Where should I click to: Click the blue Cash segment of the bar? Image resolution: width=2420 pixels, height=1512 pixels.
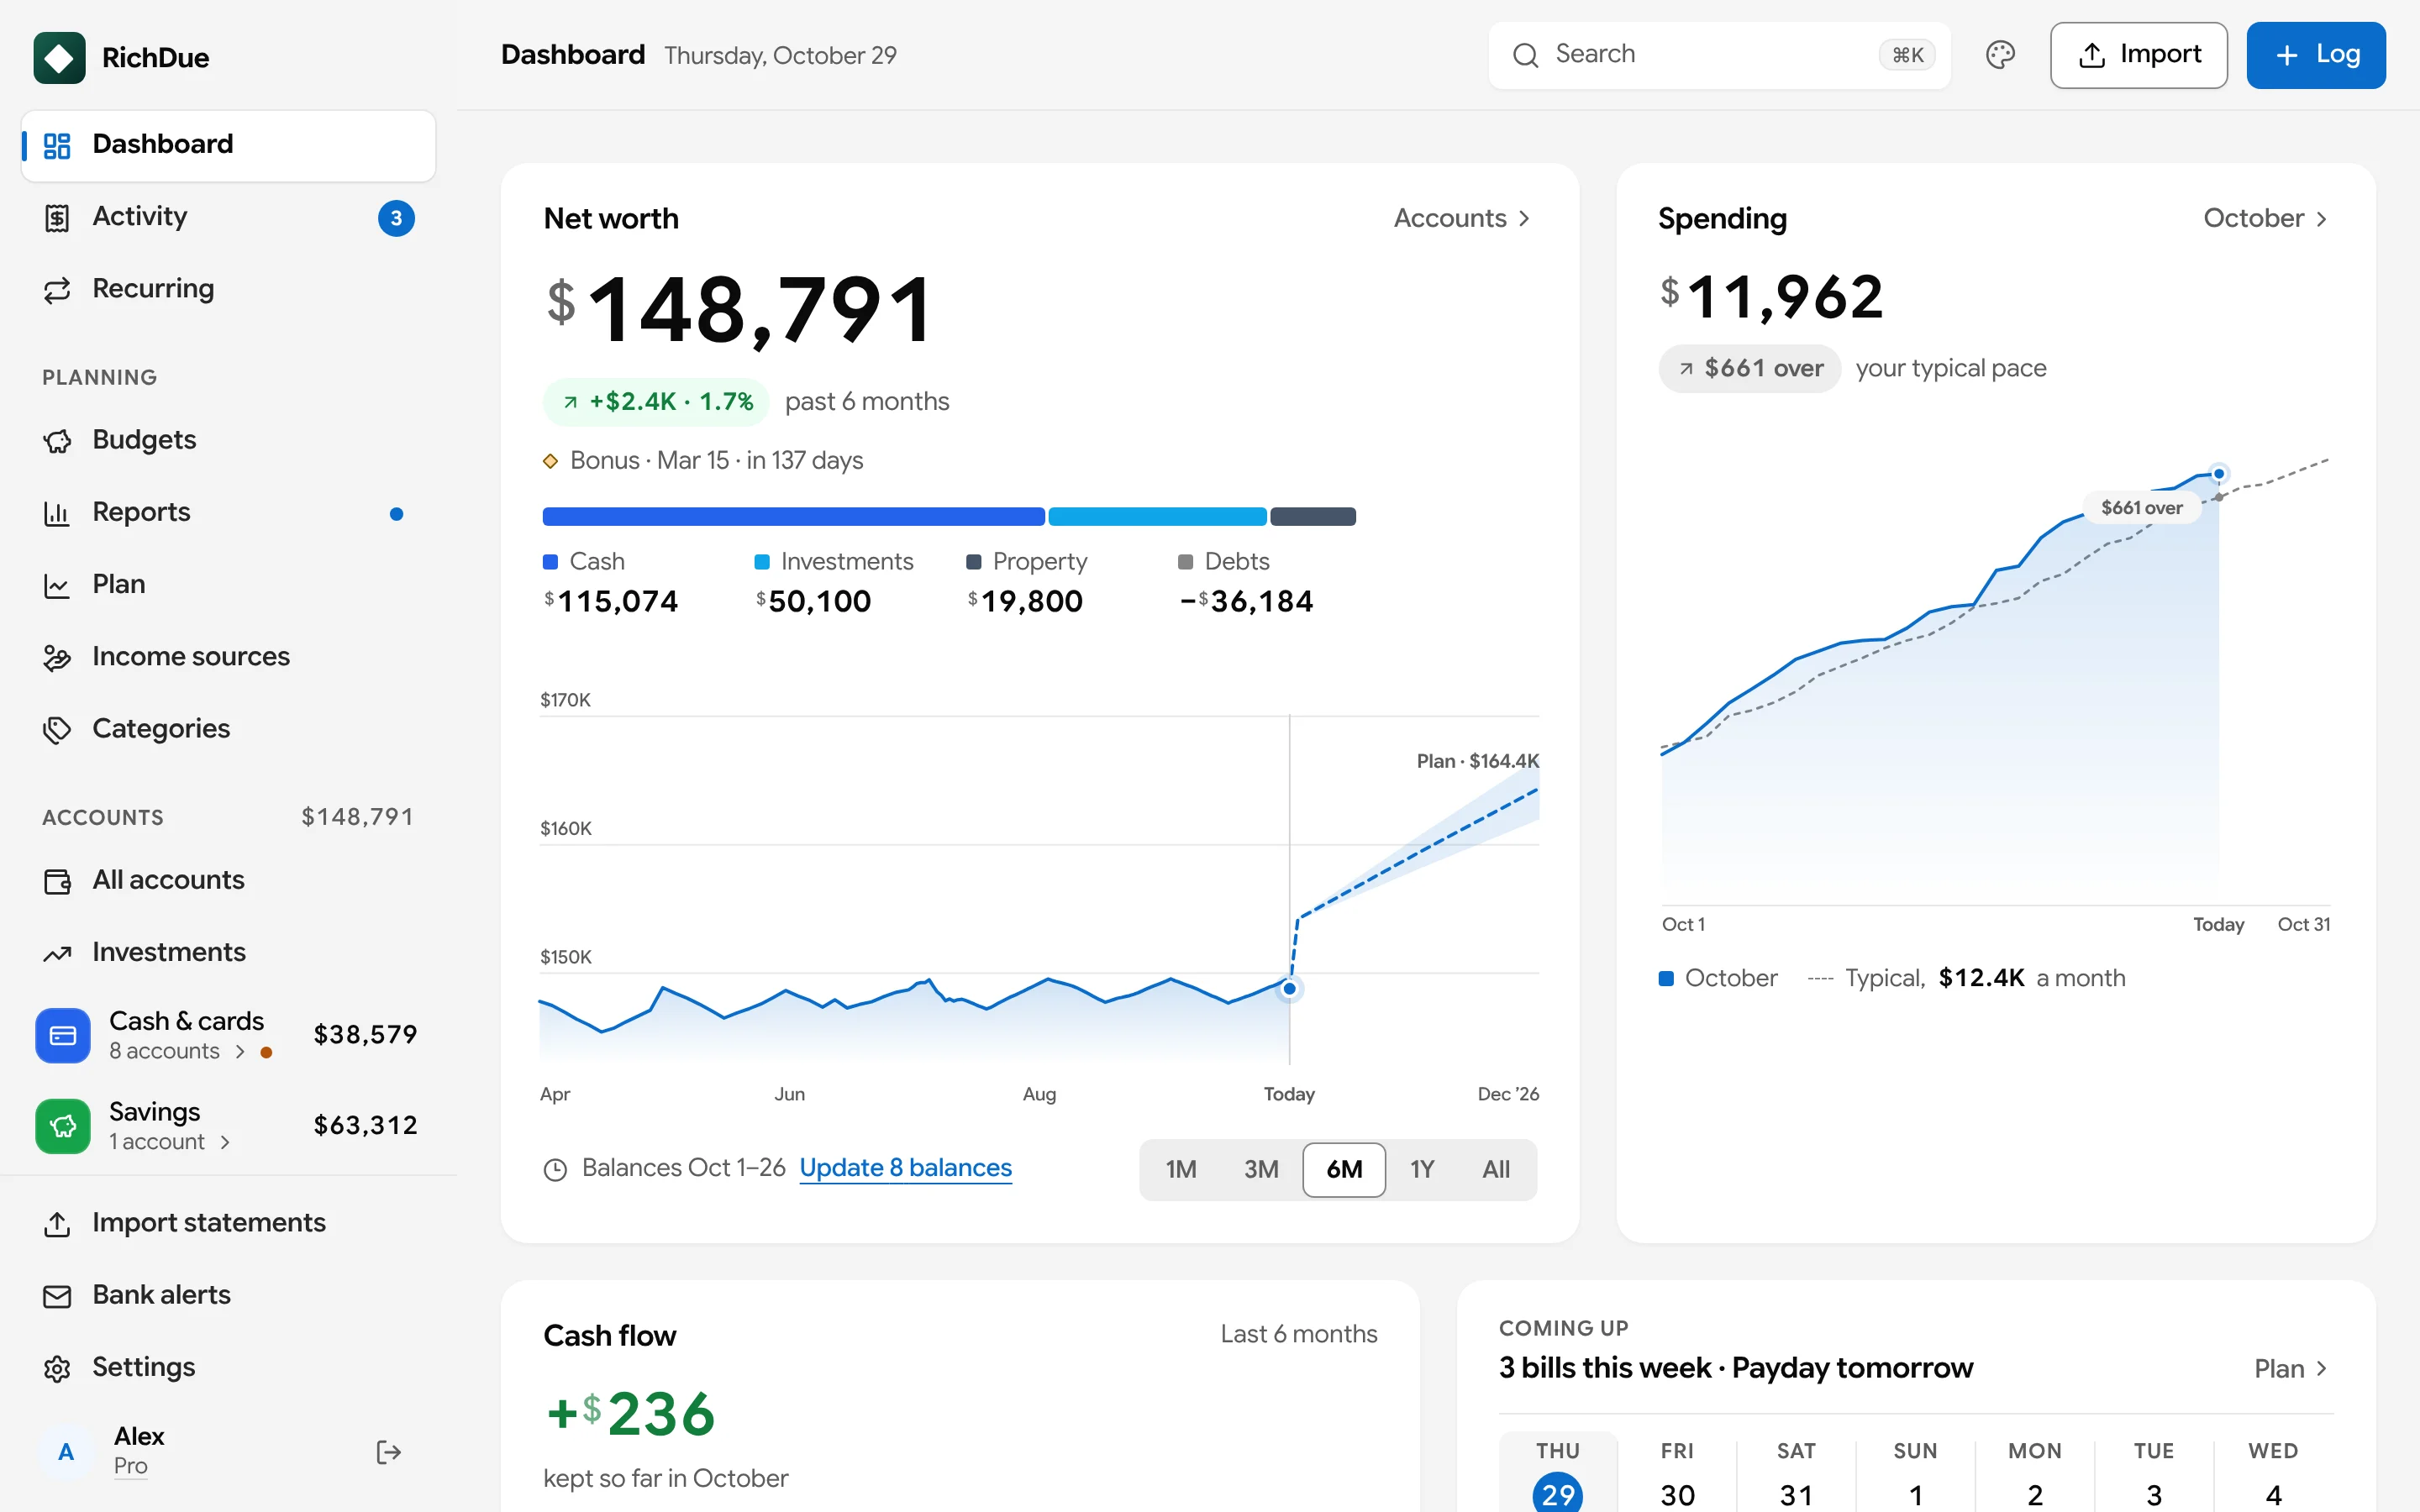tap(793, 517)
